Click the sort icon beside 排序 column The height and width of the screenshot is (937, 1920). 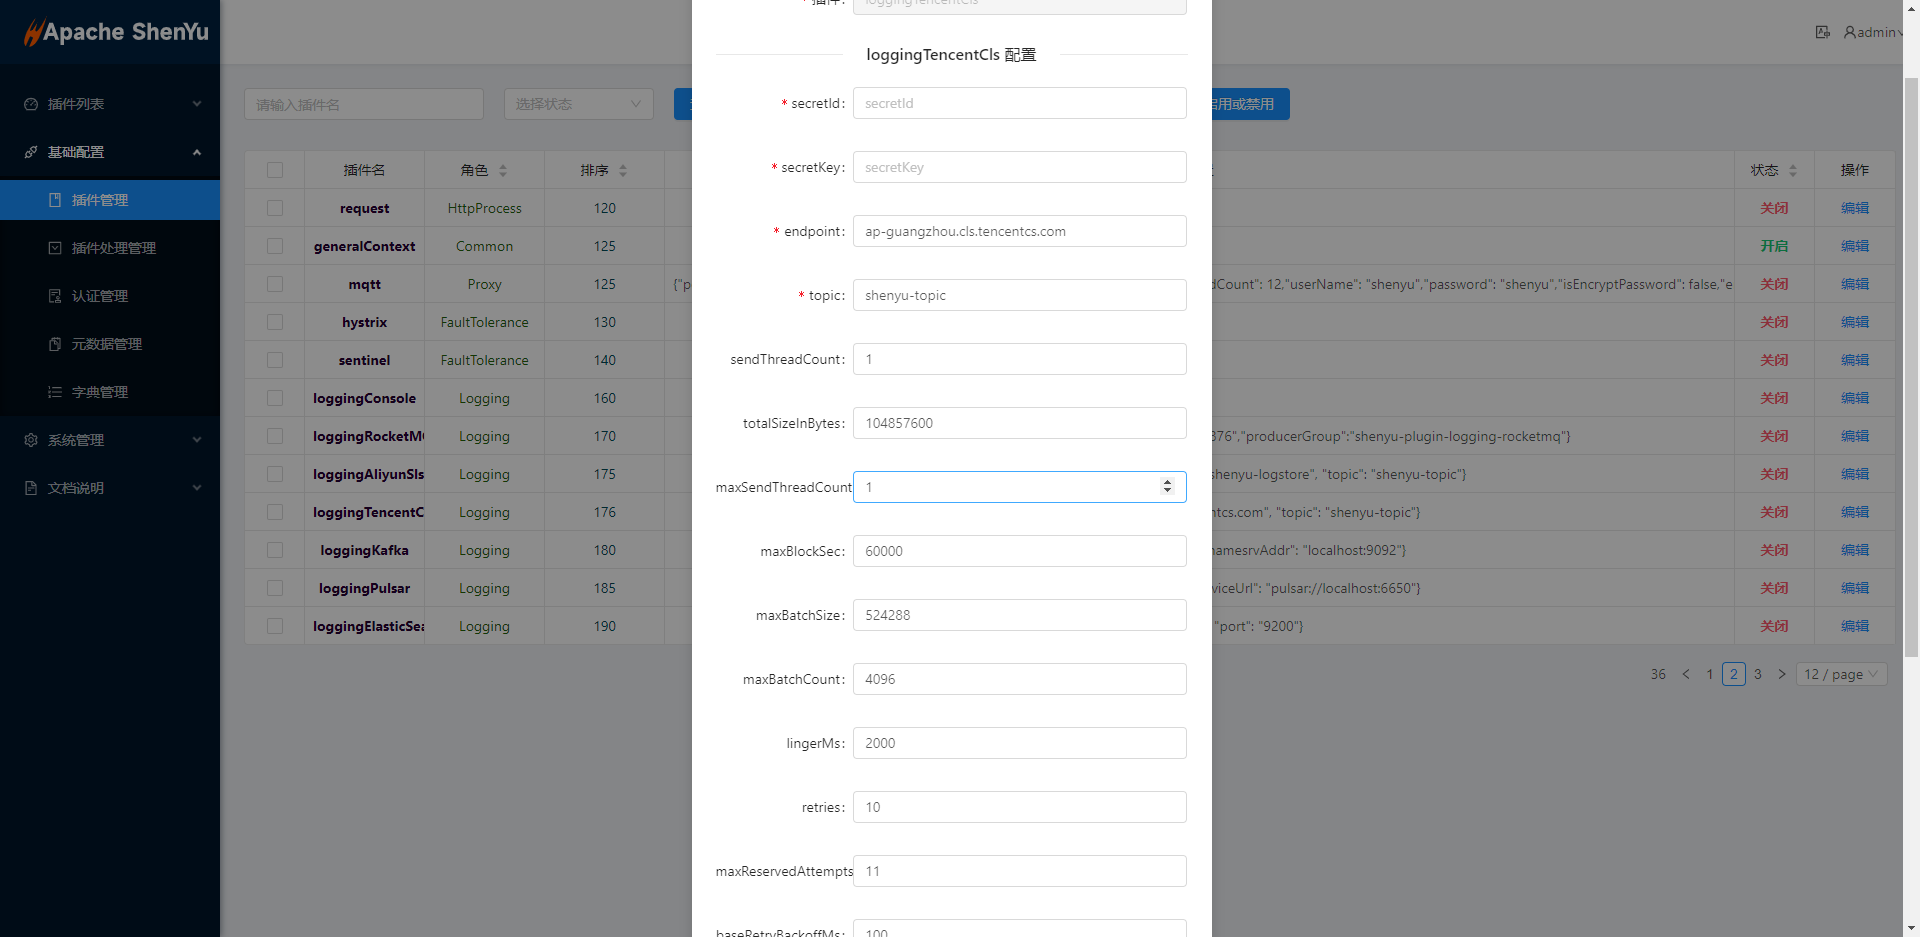point(623,171)
